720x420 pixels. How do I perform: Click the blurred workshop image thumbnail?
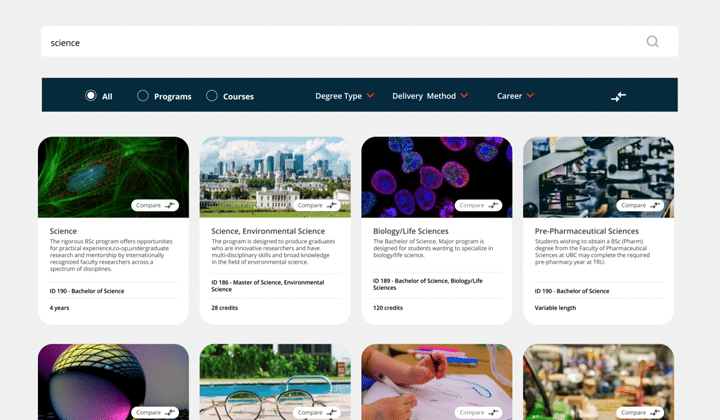598,382
